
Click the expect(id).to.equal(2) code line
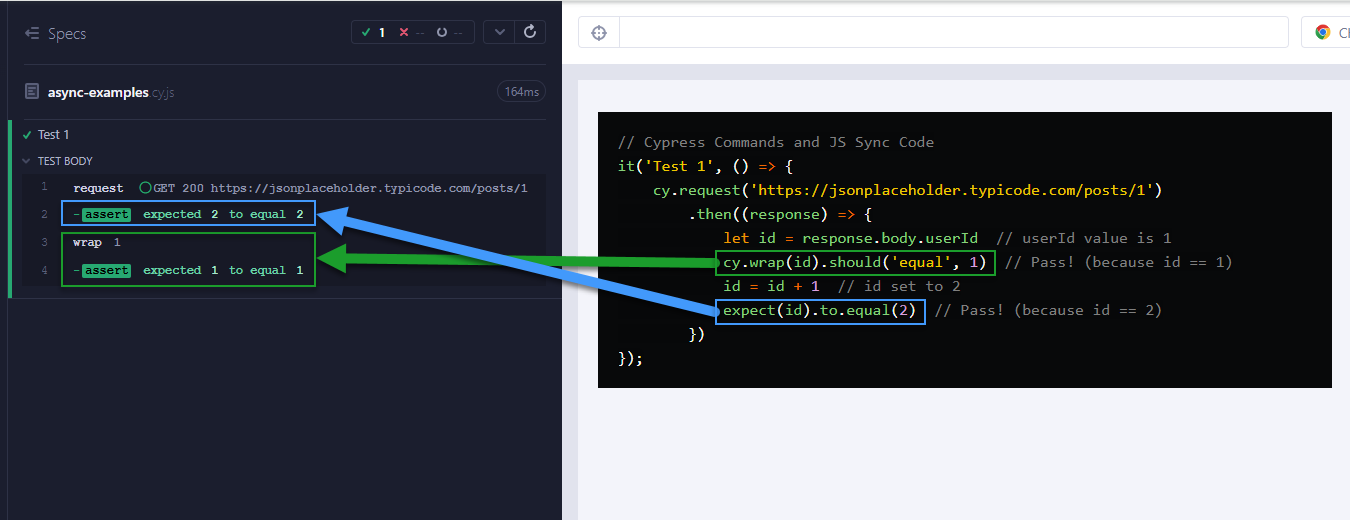point(820,310)
